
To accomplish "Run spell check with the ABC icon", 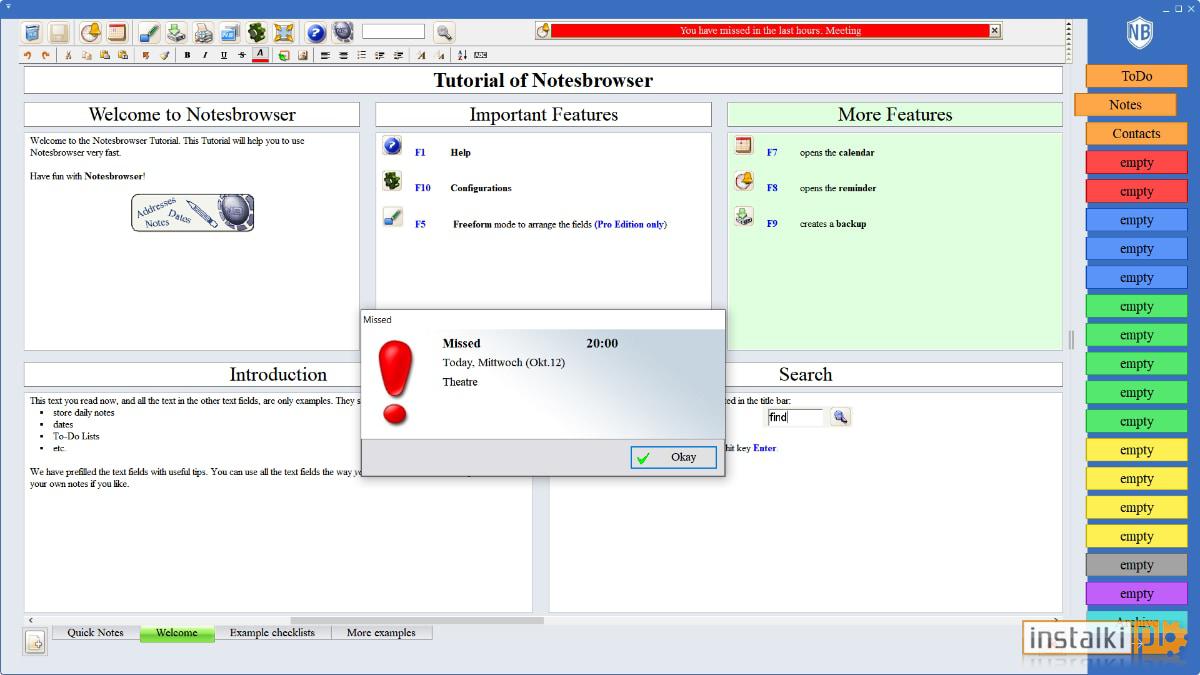I will (x=481, y=55).
